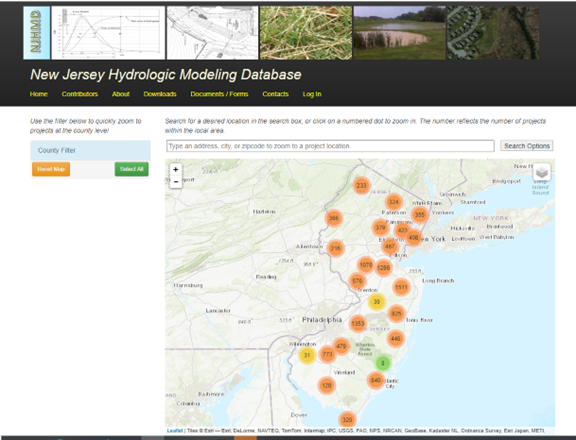Screen dimensions: 576x440
Task: Click the 408 project cluster marker
Action: (414, 238)
